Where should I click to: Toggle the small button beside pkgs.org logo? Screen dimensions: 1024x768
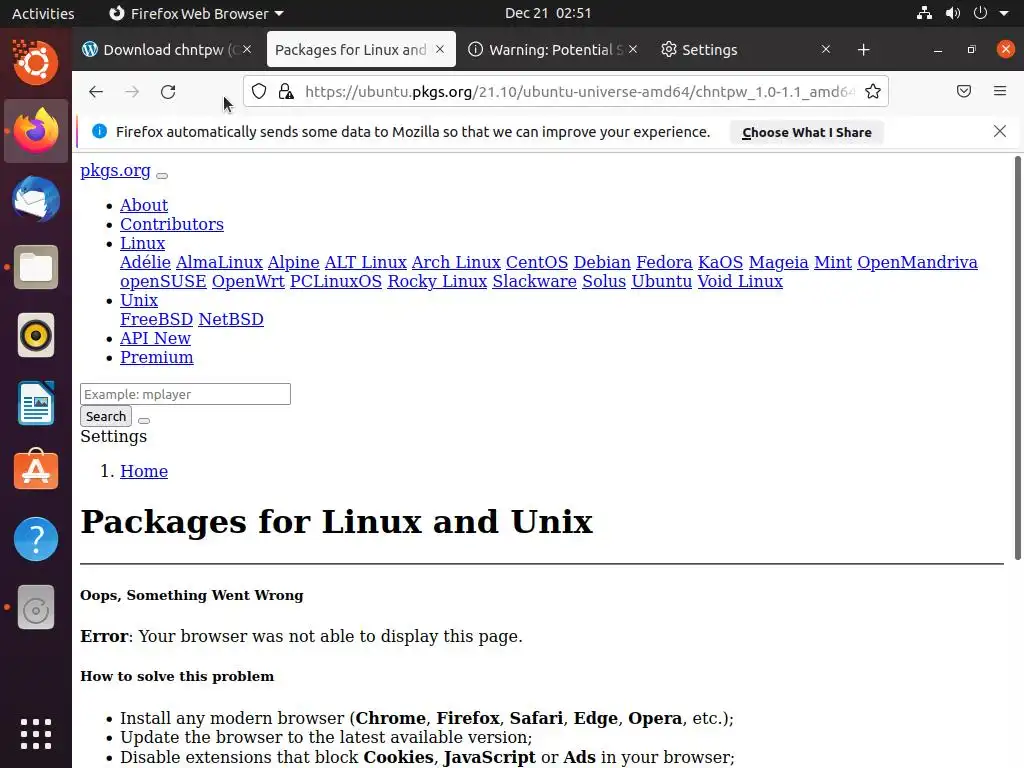tap(162, 176)
